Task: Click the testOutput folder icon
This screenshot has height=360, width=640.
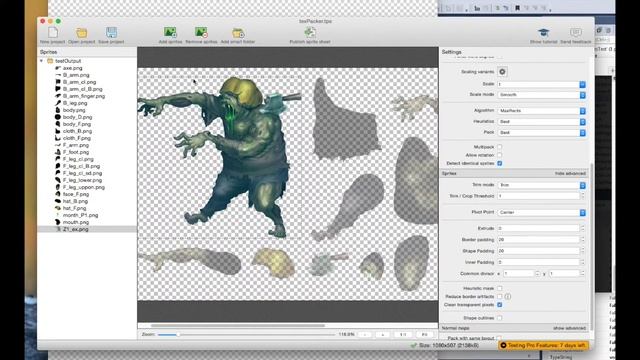Action: click(50, 61)
